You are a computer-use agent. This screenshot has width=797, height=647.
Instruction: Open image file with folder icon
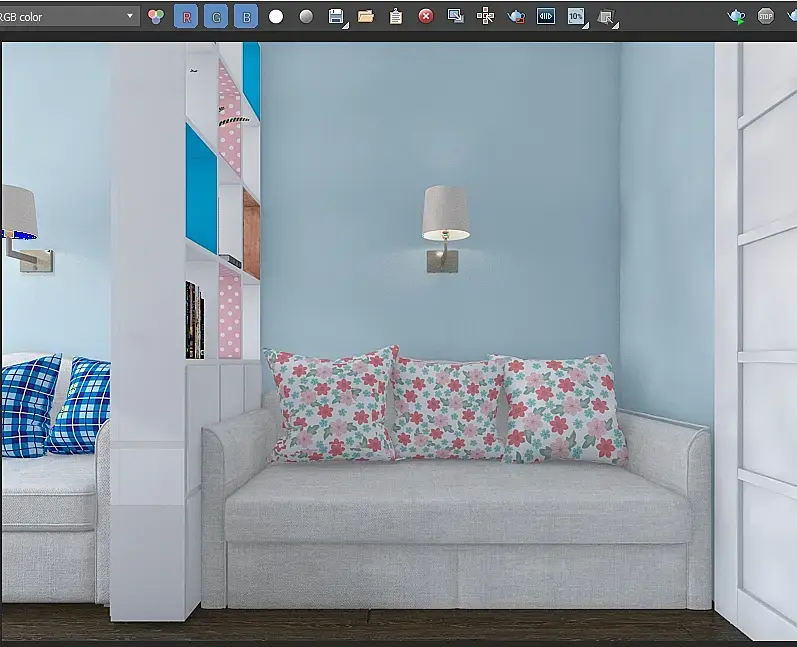point(366,17)
